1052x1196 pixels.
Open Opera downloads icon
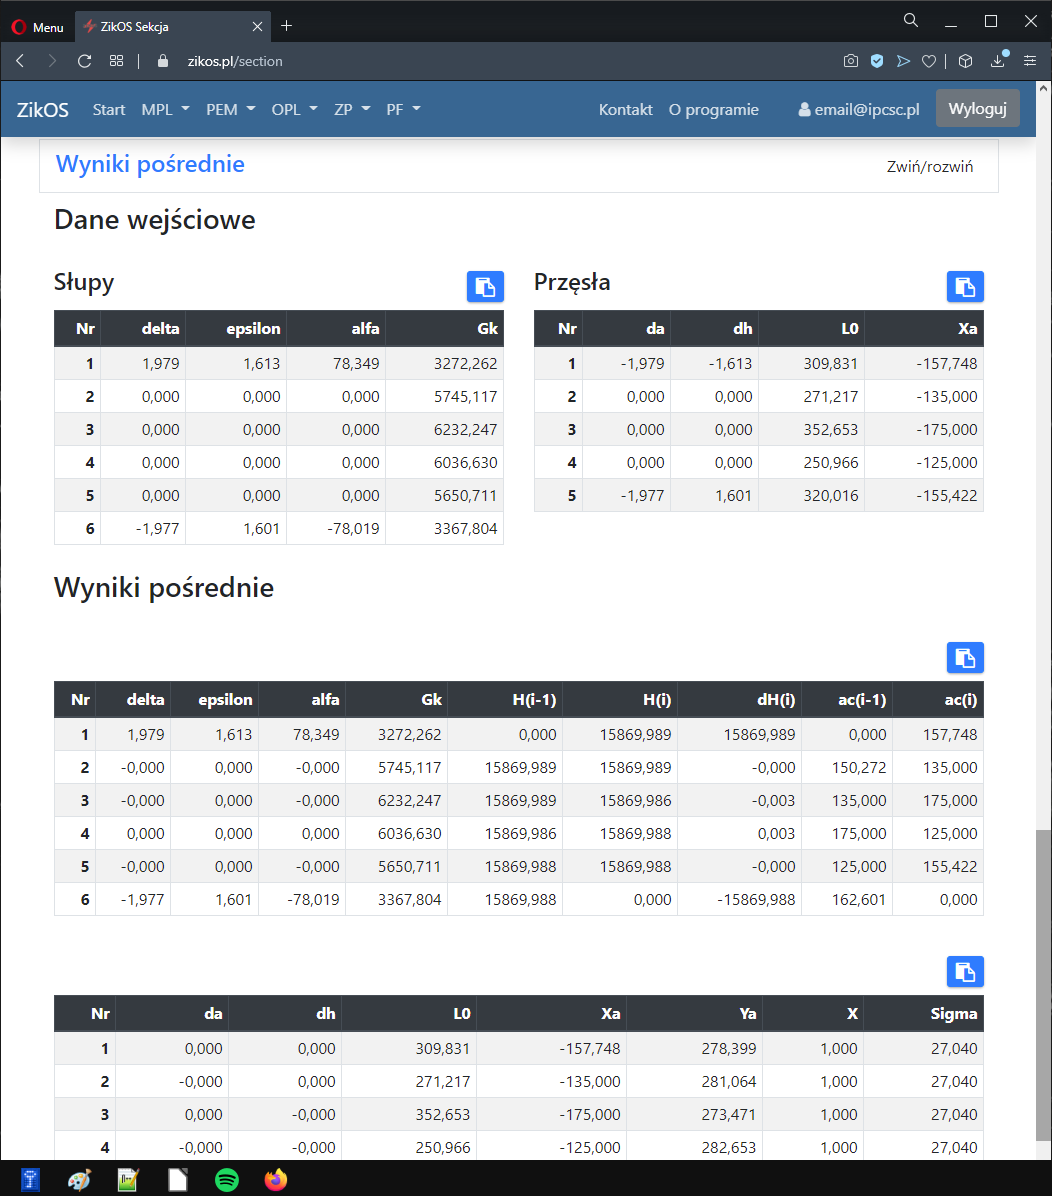[998, 61]
